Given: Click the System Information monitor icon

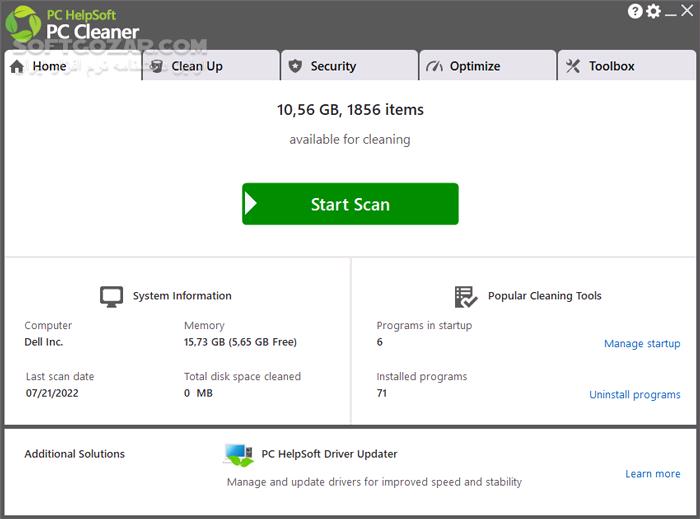Looking at the screenshot, I should (x=111, y=296).
